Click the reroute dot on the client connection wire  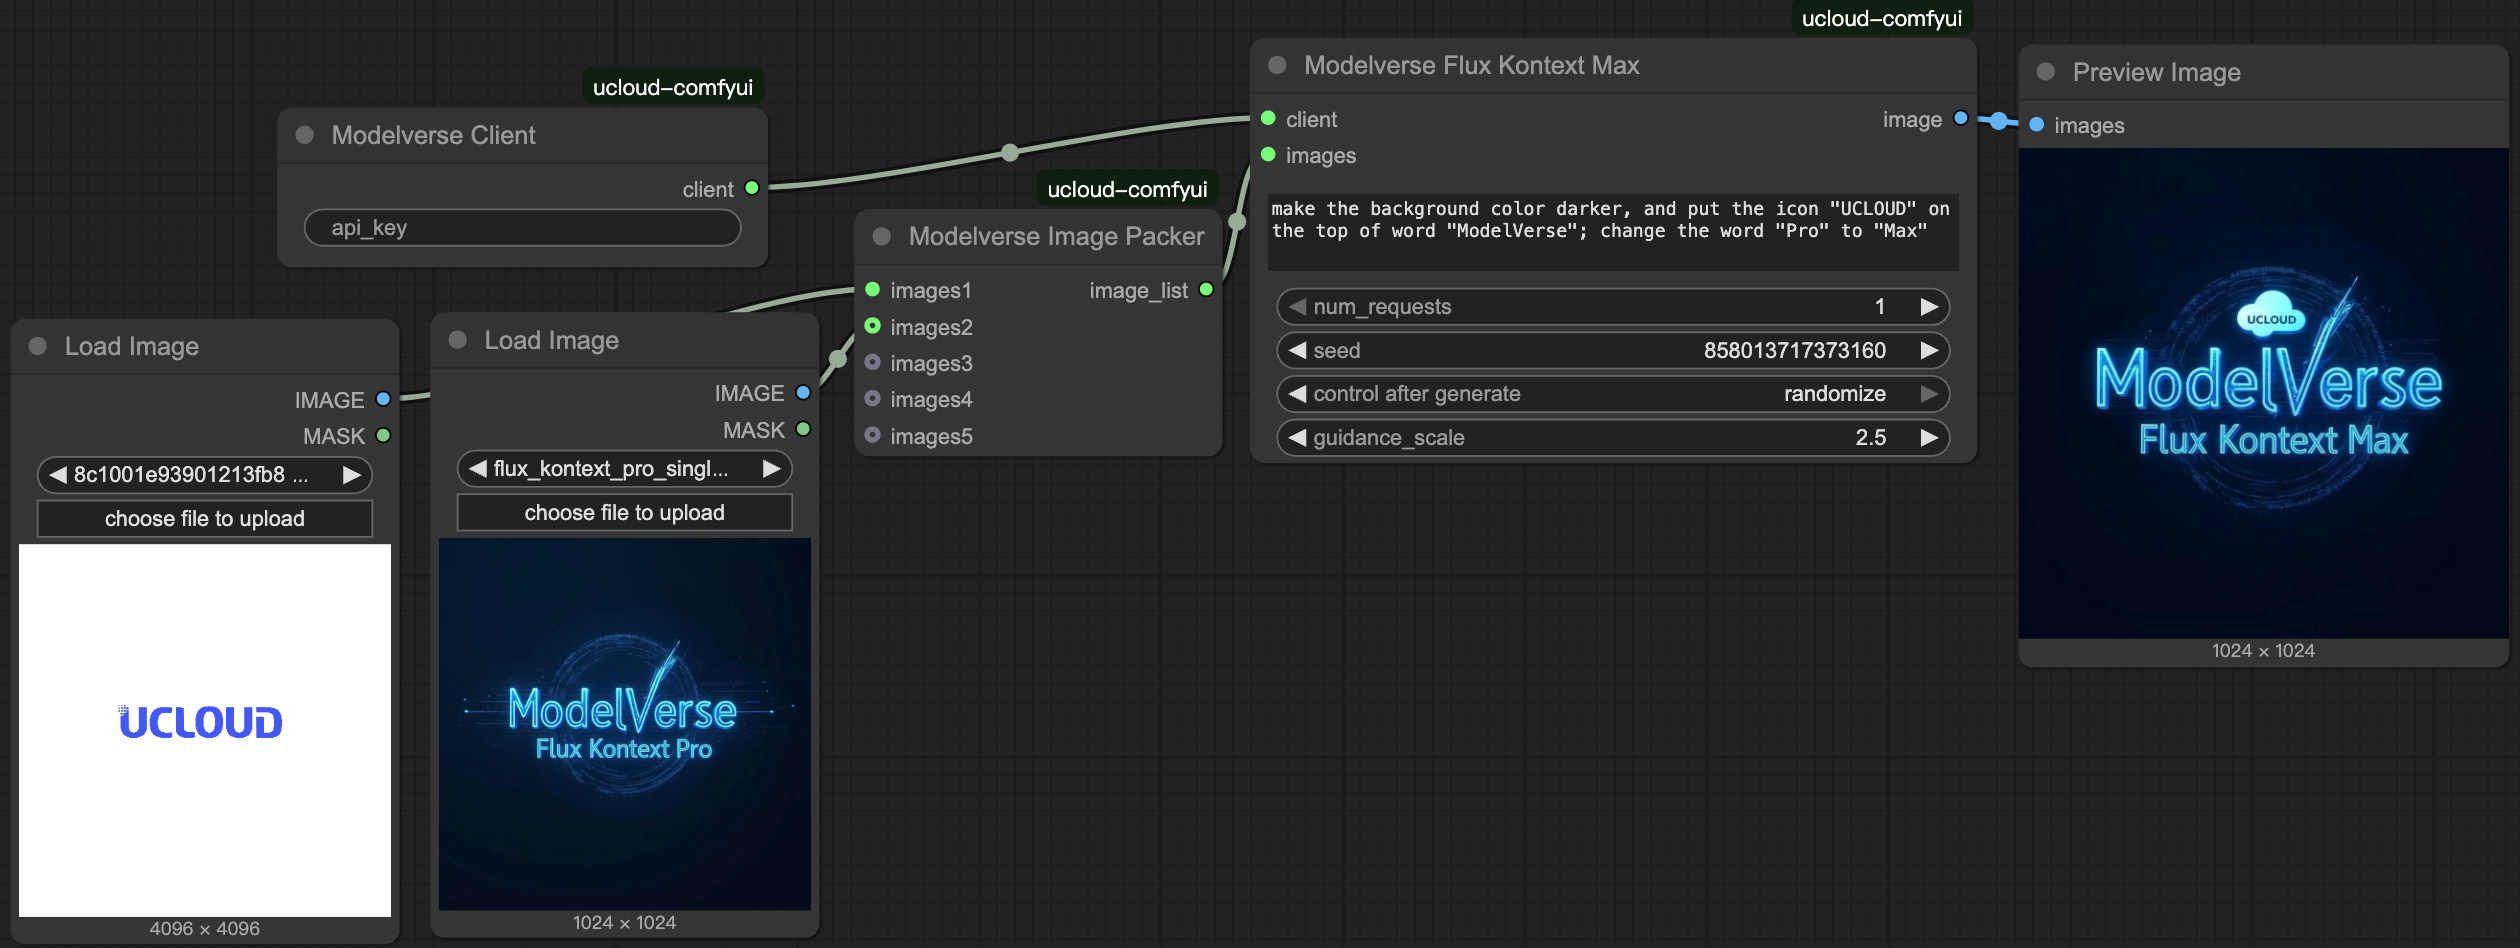[1010, 152]
